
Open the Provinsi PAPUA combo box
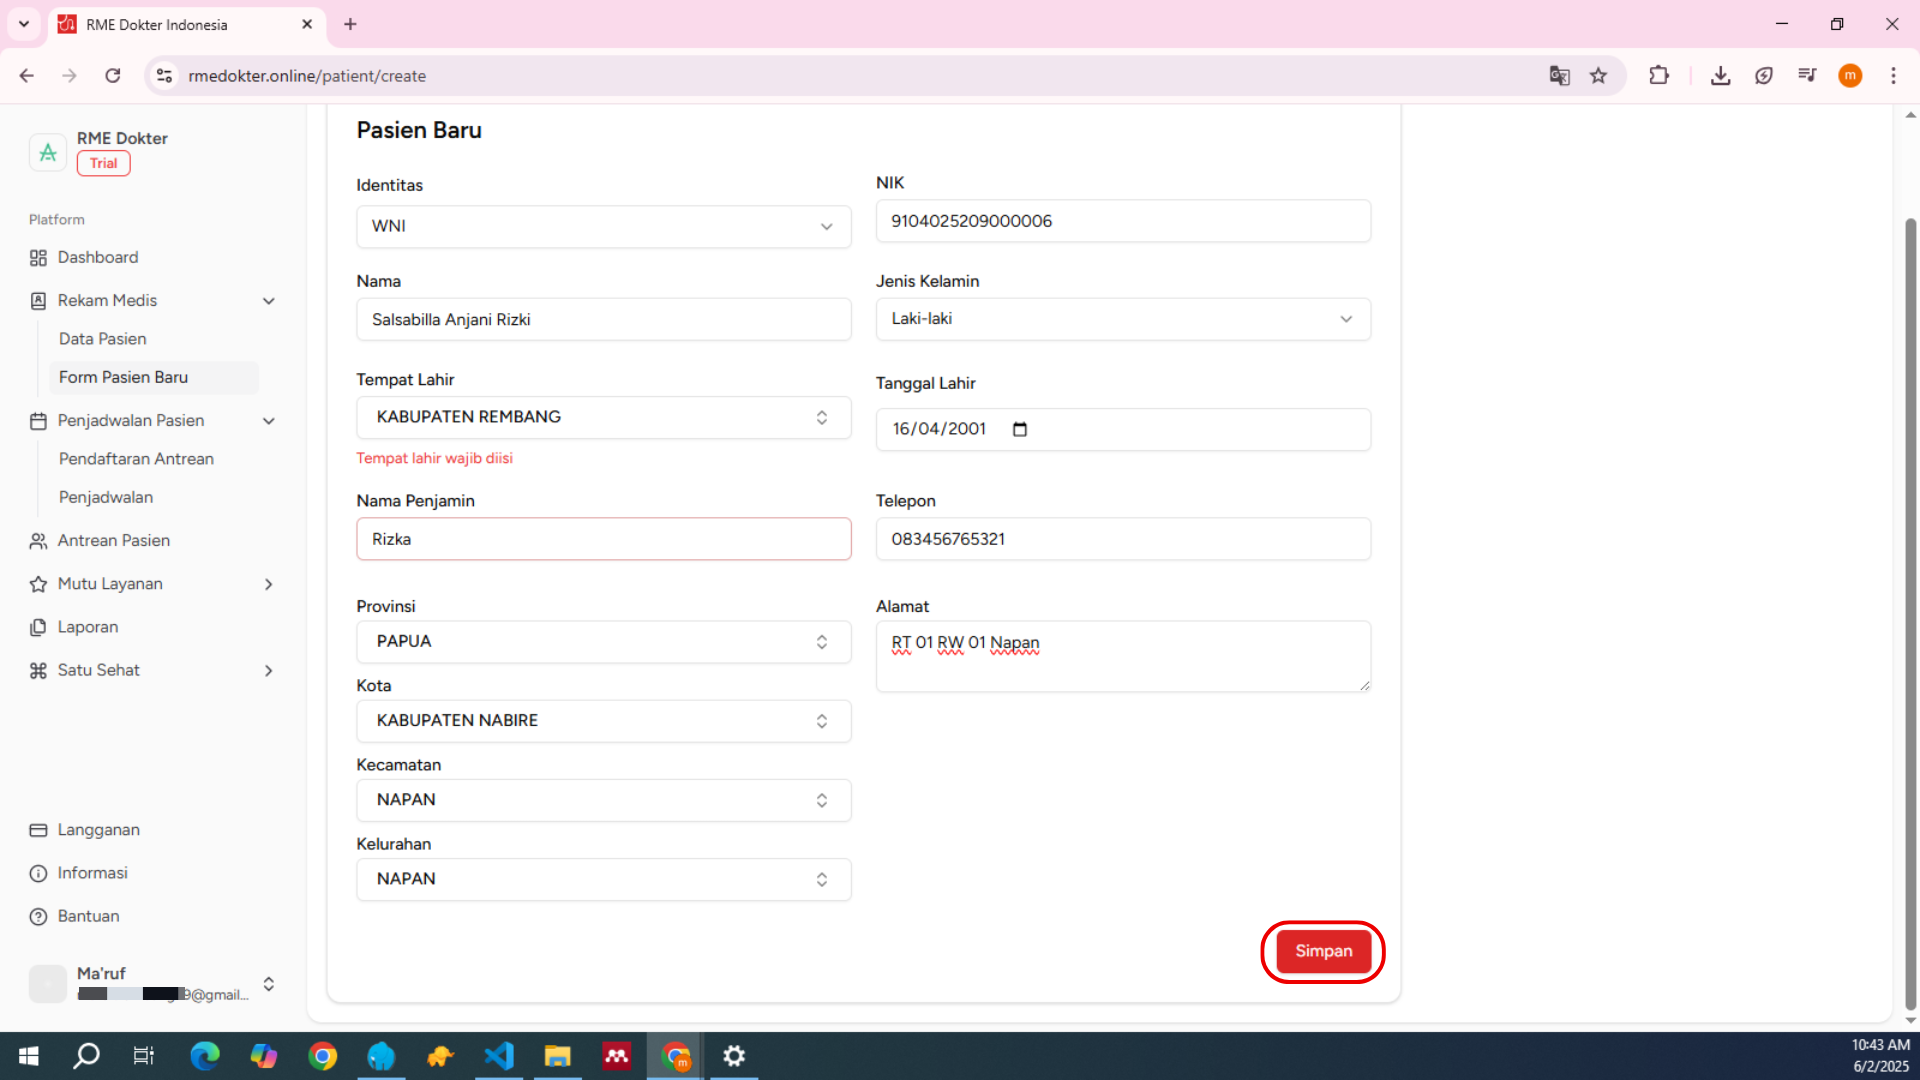point(603,641)
